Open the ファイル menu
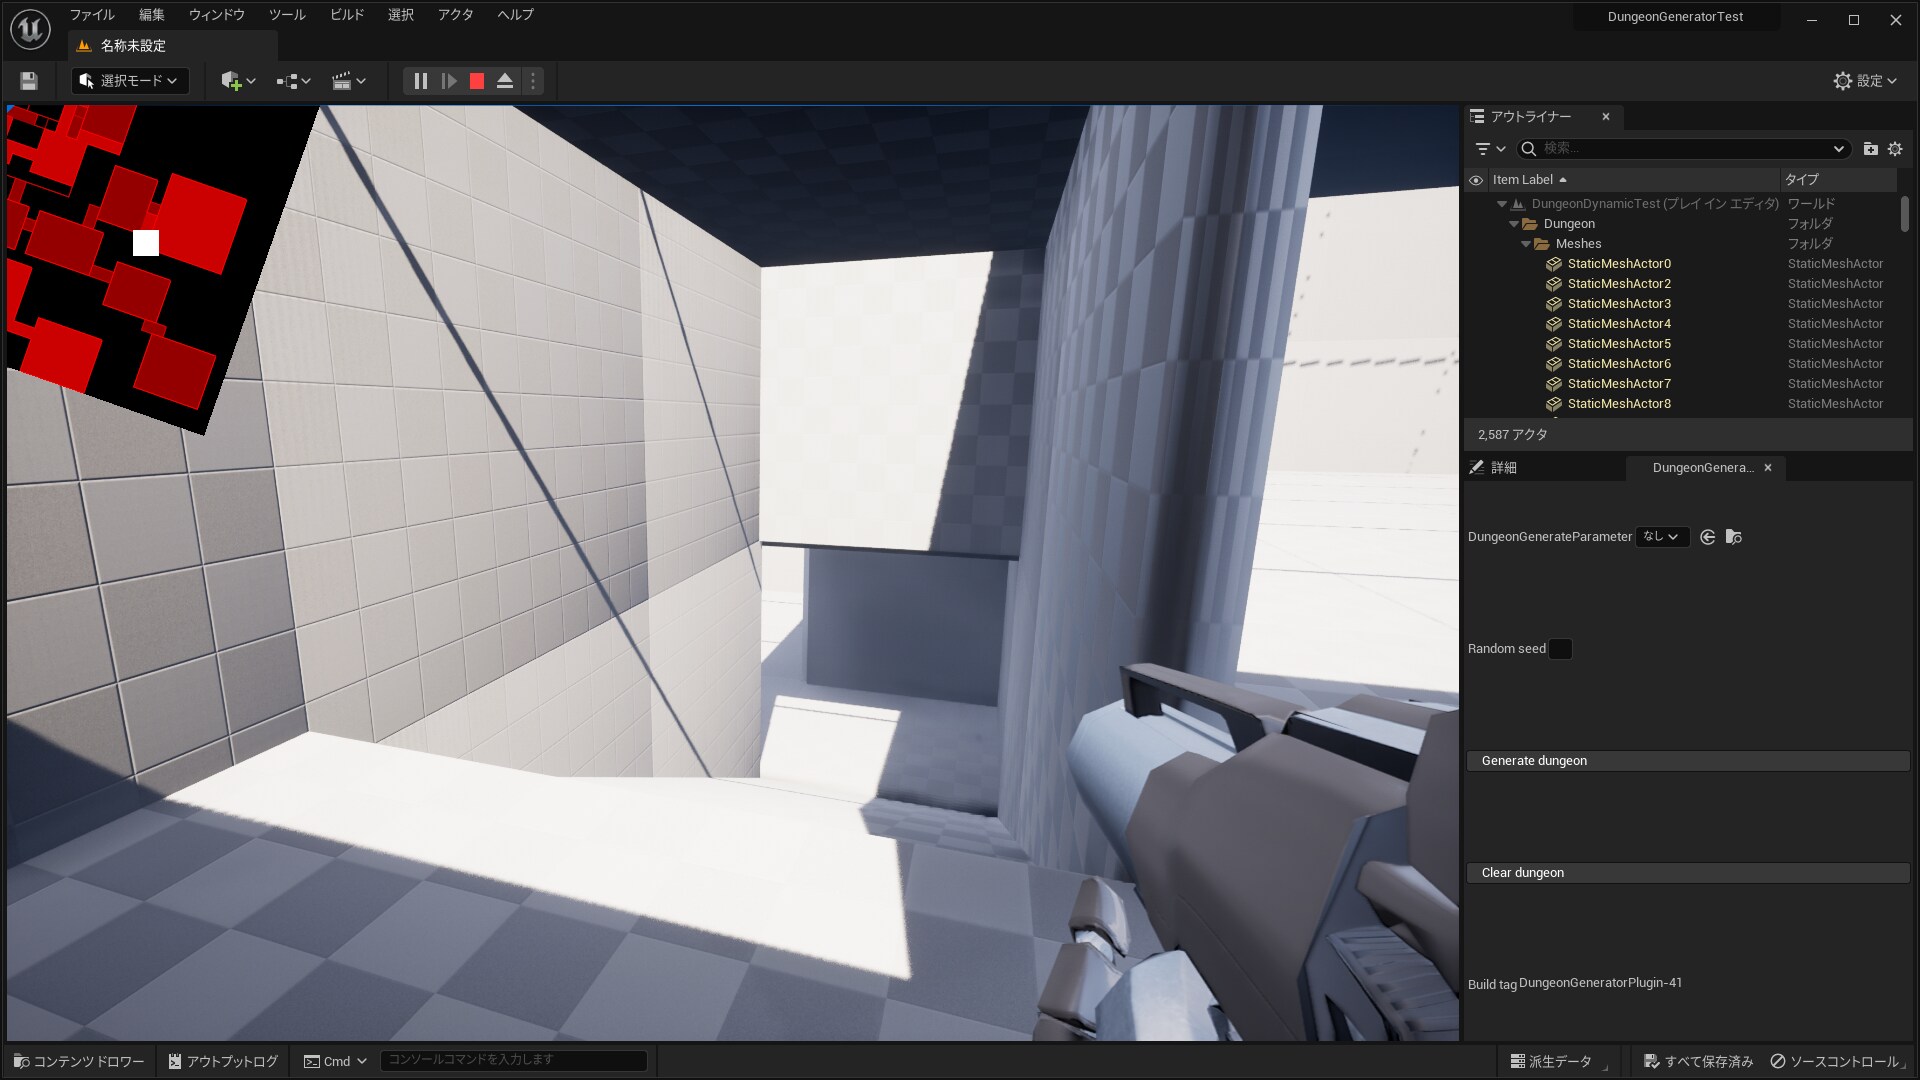Screen dimensions: 1920x1080 pyautogui.click(x=91, y=15)
